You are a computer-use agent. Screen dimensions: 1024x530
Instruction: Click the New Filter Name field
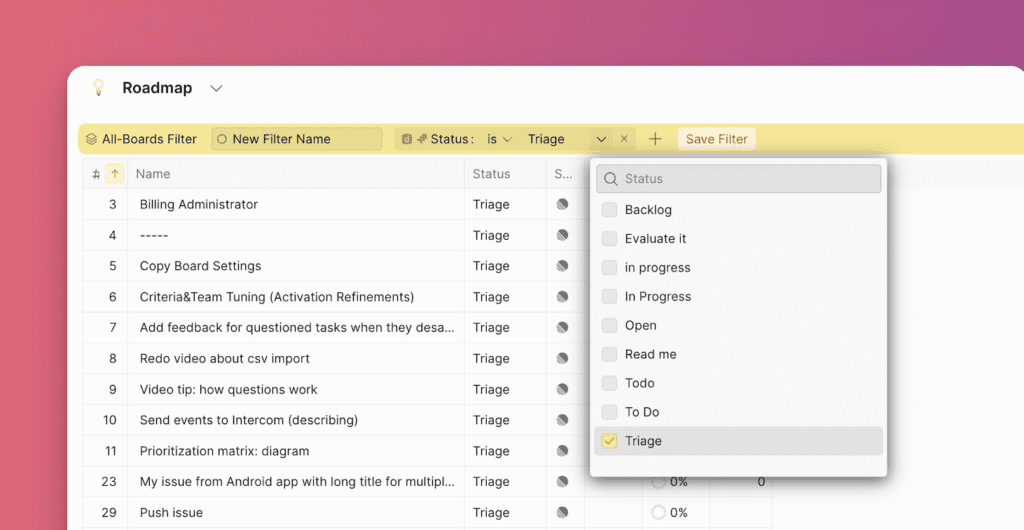297,139
